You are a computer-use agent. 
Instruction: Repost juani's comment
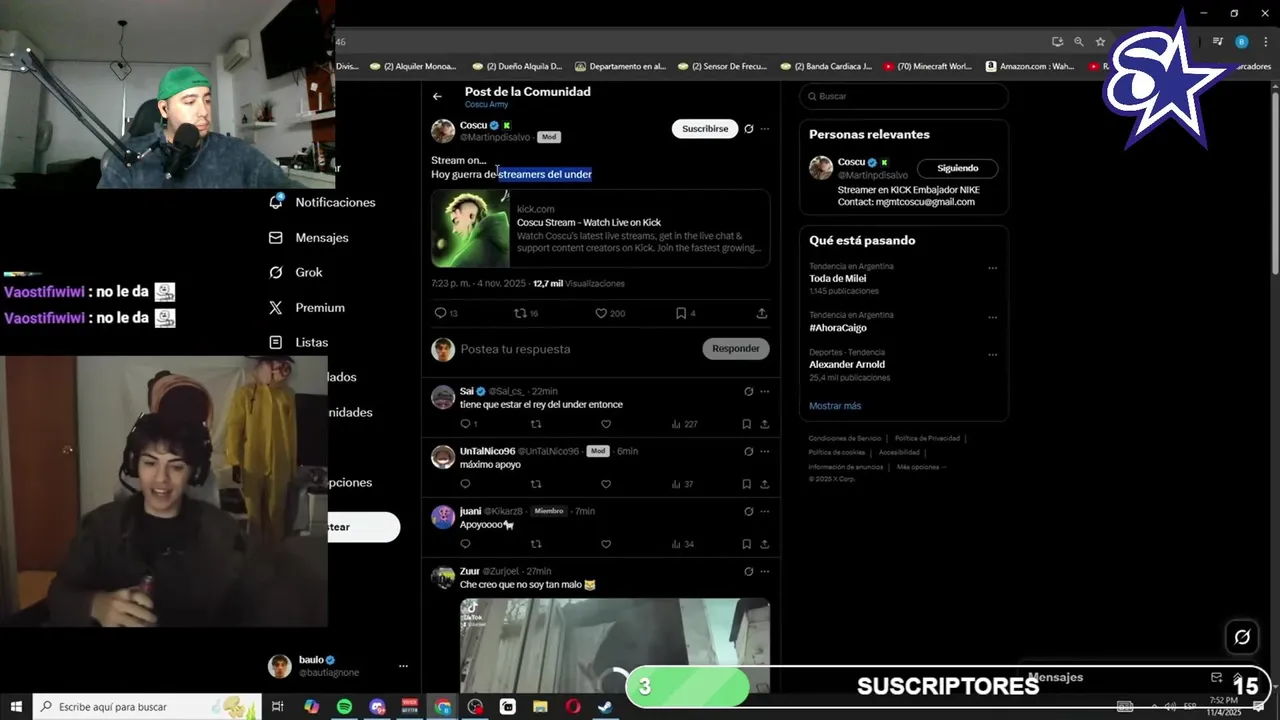pyautogui.click(x=536, y=544)
